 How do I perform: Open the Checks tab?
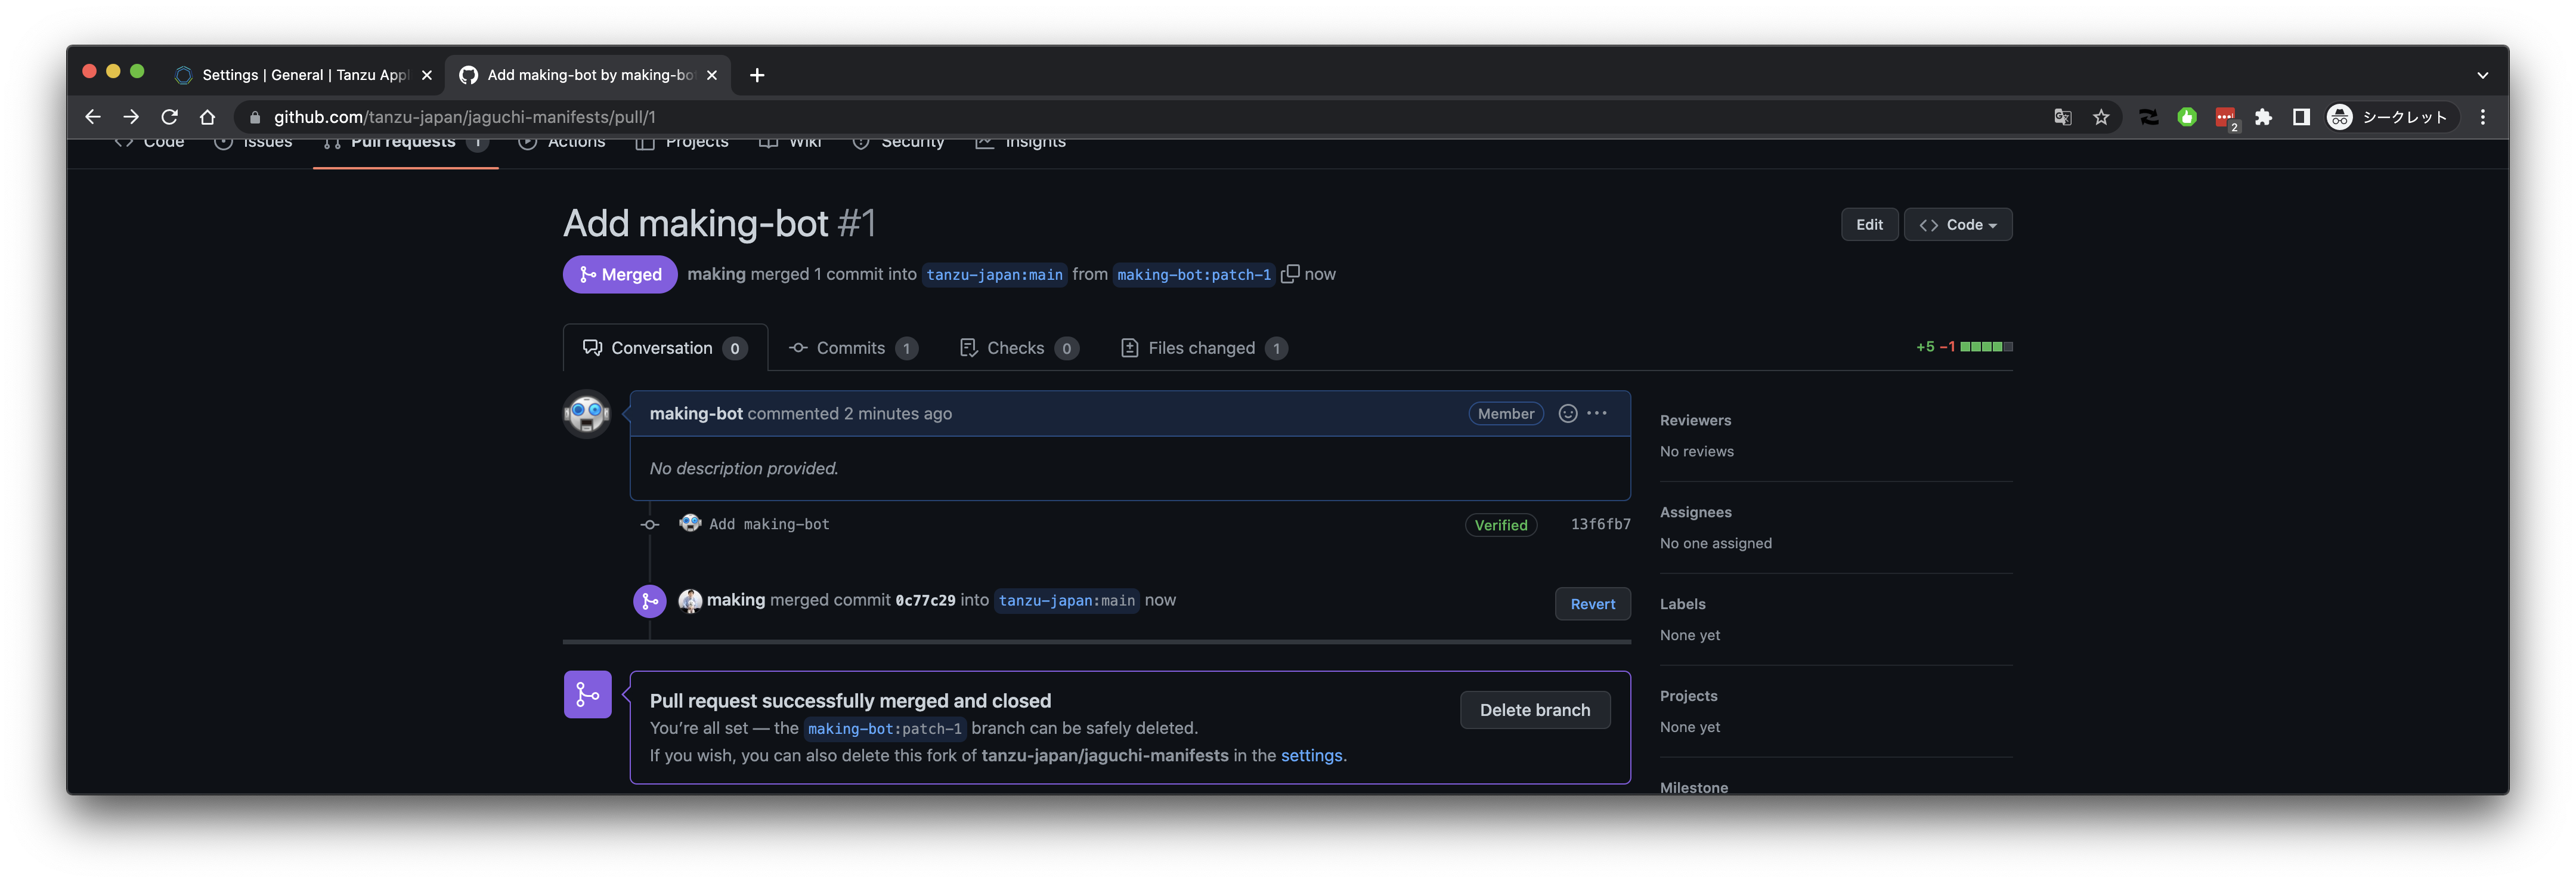click(1016, 347)
